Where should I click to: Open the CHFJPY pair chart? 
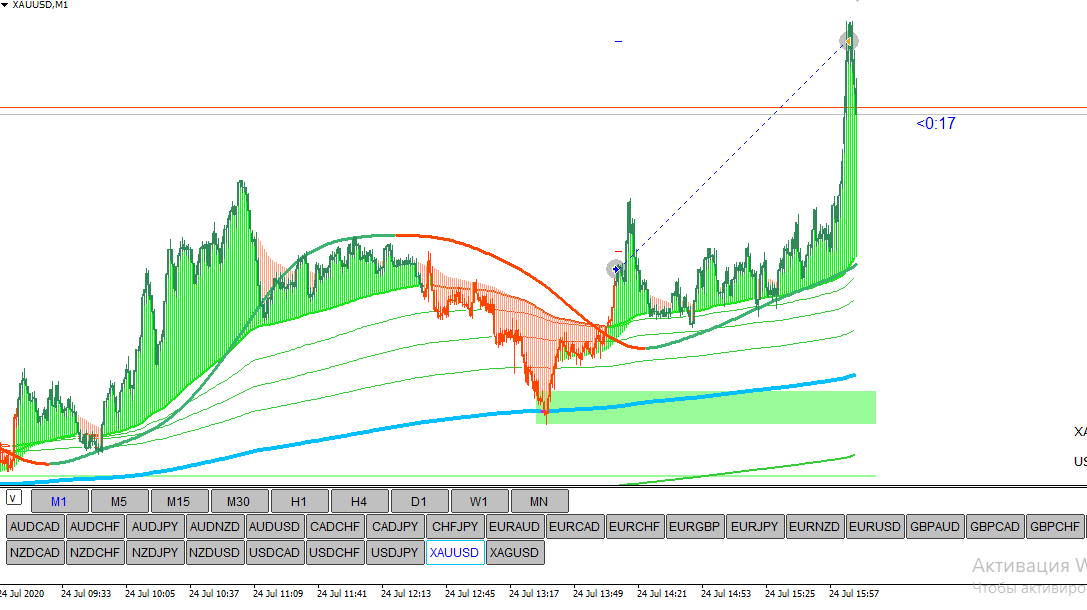(x=455, y=527)
